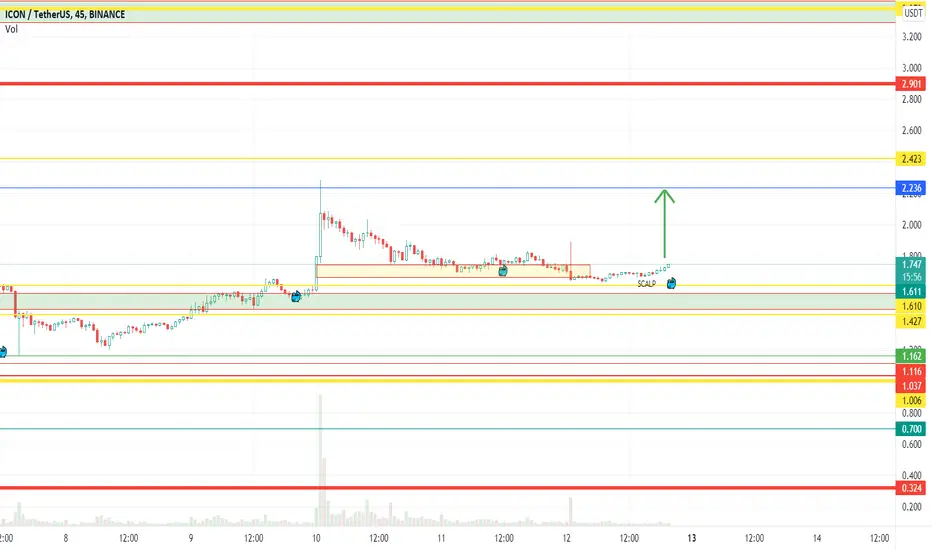Click the yellow 1.610 price label

point(911,306)
